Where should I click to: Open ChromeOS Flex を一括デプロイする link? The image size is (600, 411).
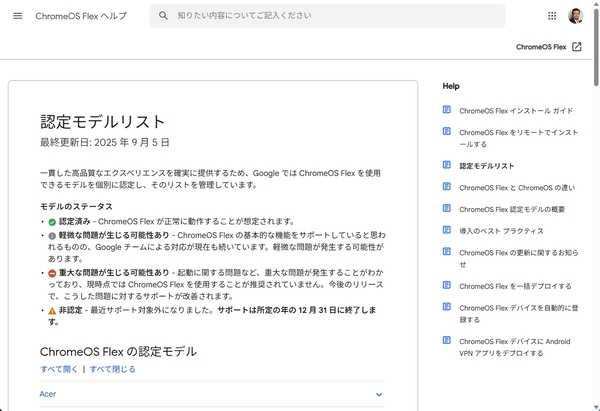pos(515,286)
